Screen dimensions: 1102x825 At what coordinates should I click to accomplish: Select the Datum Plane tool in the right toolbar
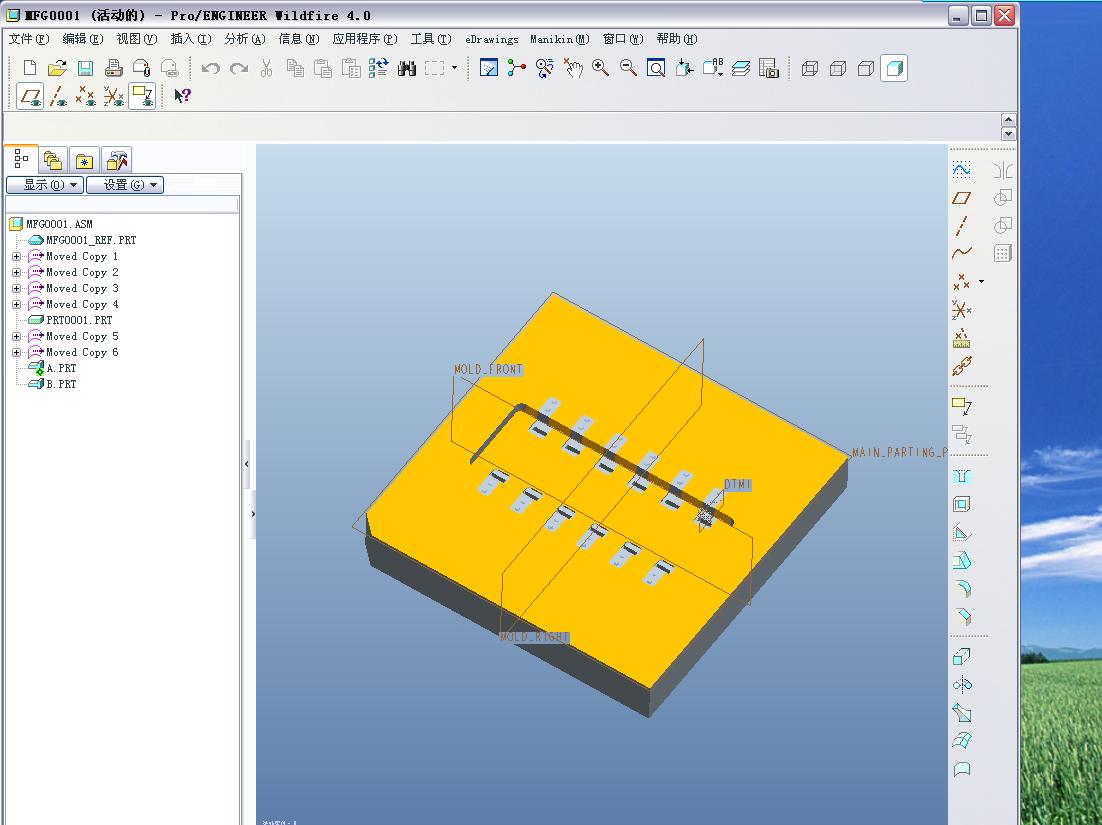click(961, 198)
